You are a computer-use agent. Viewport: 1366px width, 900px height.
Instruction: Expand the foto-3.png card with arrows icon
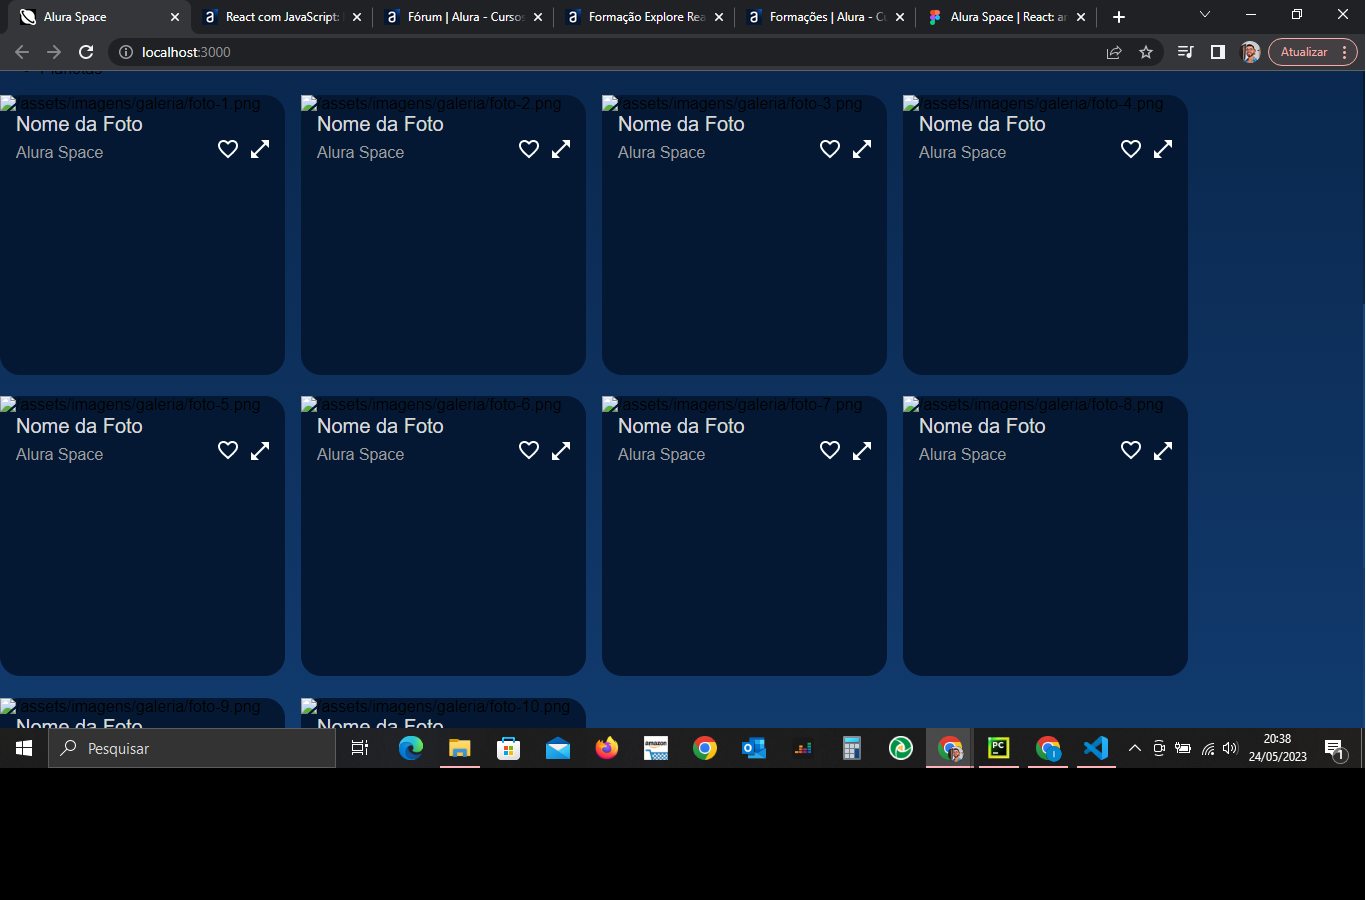click(862, 149)
